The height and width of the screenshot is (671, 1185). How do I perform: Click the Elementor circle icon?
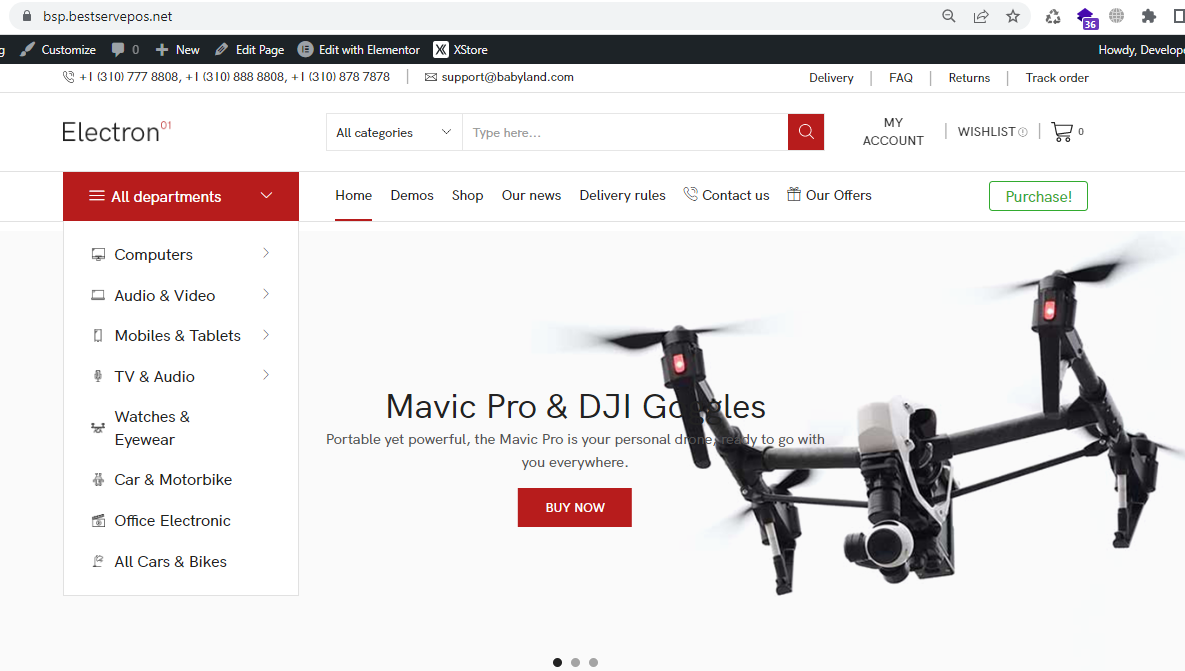305,49
